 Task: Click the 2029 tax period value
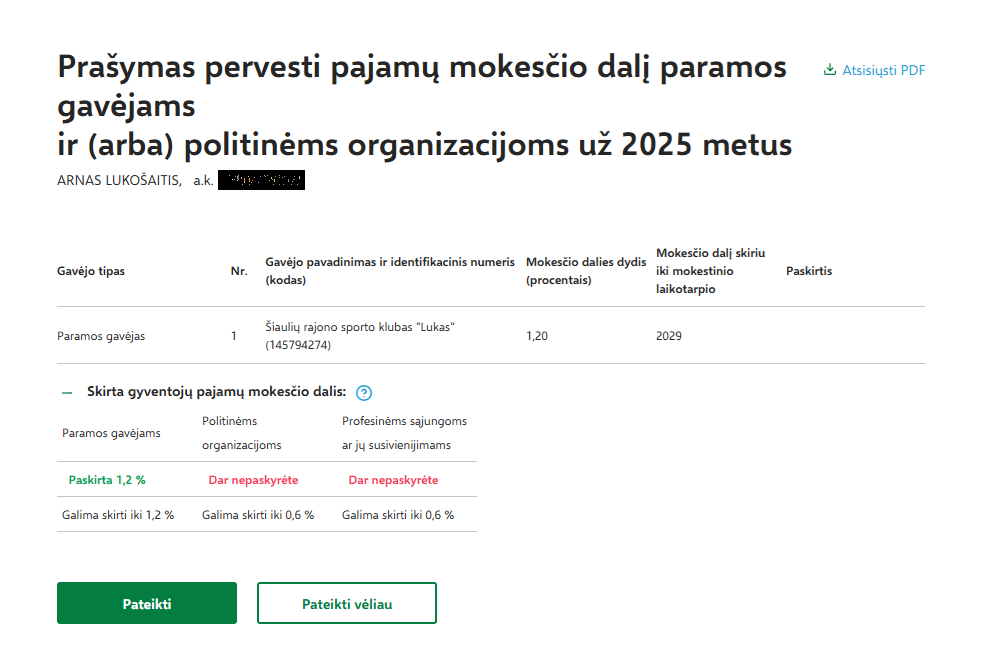coord(669,336)
